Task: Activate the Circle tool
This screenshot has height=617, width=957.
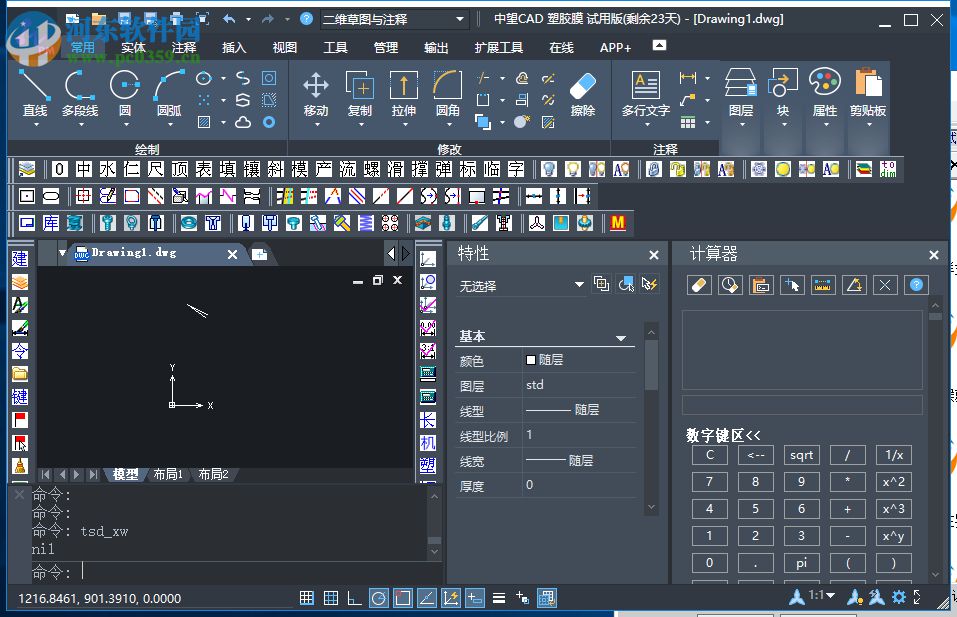Action: [124, 90]
